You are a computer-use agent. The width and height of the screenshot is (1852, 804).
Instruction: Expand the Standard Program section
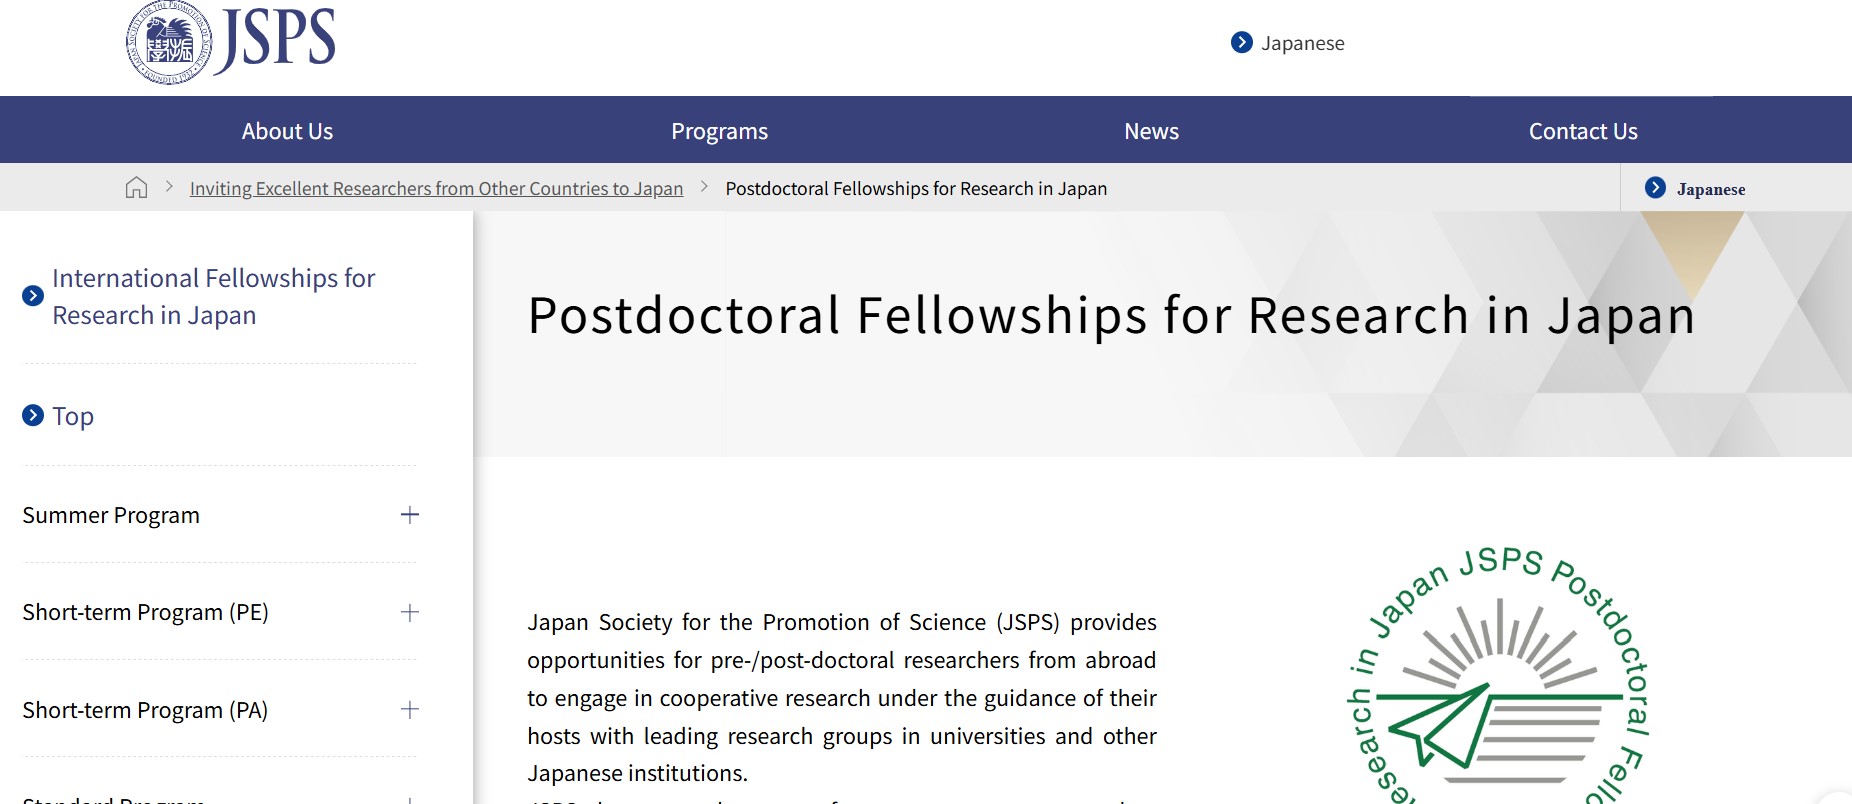(x=409, y=799)
